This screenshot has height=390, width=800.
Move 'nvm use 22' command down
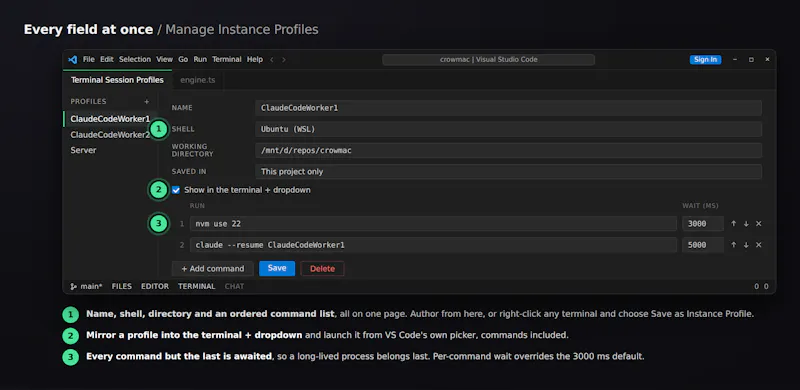(x=746, y=224)
